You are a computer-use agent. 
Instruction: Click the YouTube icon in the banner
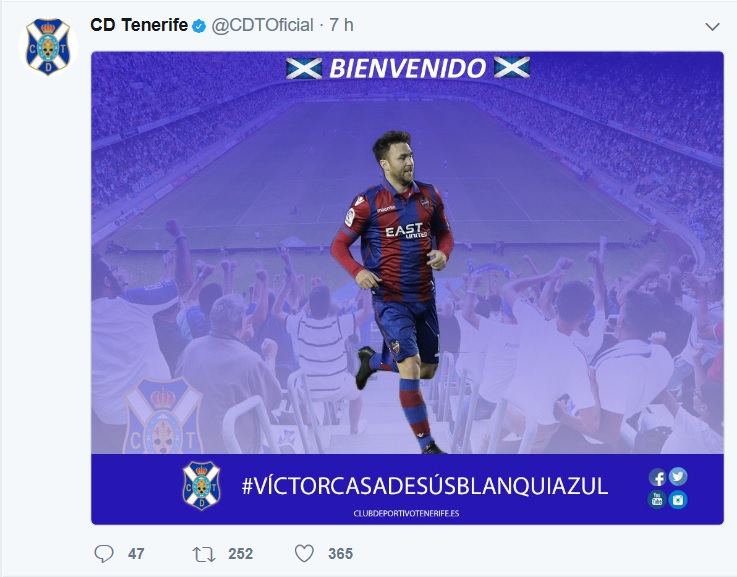pos(657,499)
